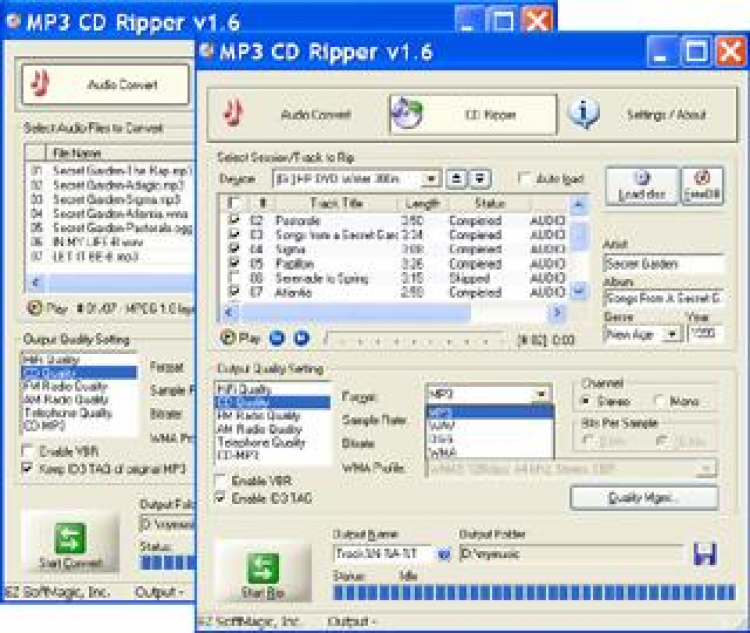Click the playback seek slider
Image resolution: width=750 pixels, height=633 pixels.
(x=415, y=340)
